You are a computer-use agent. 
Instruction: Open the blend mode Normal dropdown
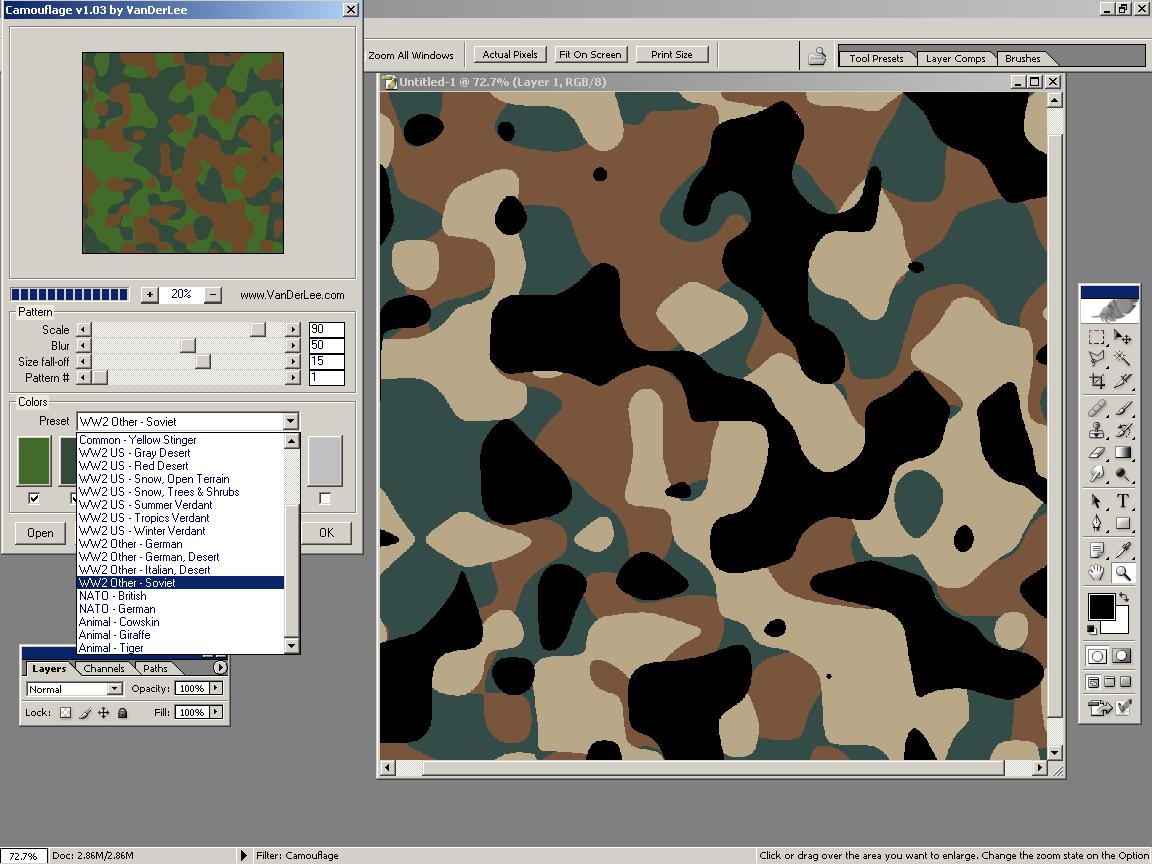point(114,689)
